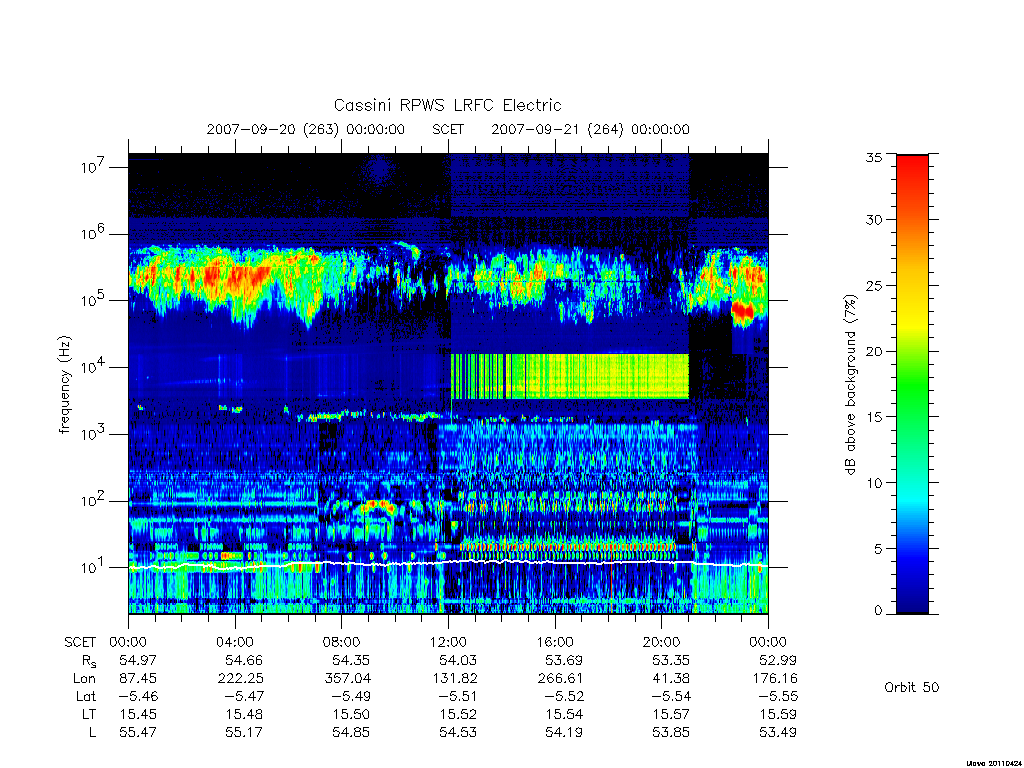Select the LT value "15.45"
Screen dimensions: 1024x768
[138, 714]
